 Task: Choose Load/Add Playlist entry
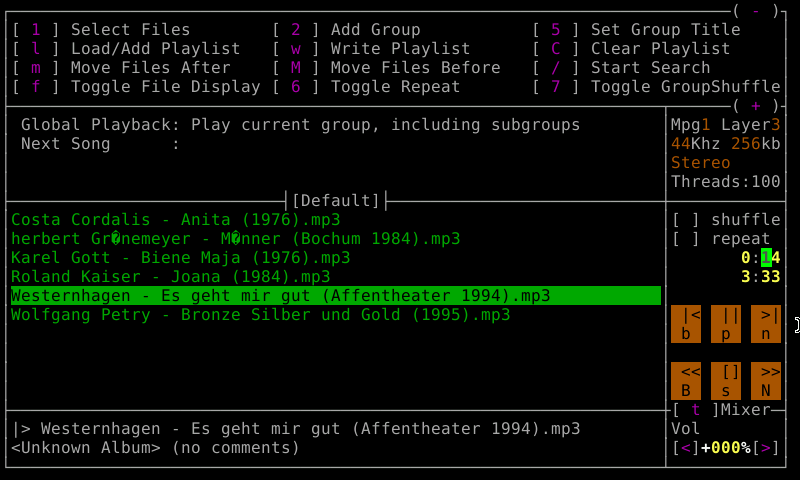[126, 48]
